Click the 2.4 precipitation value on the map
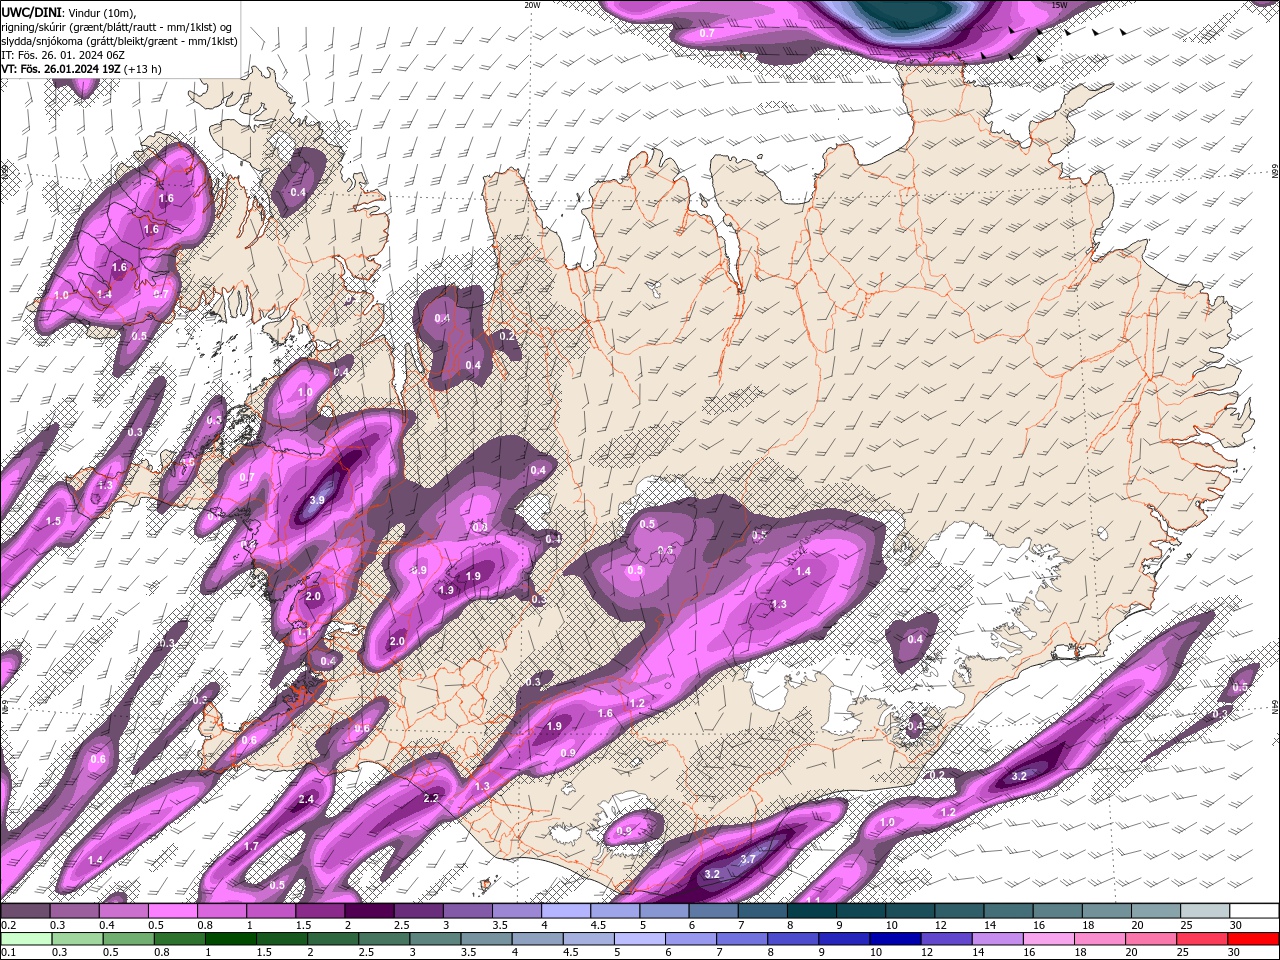Screen dimensions: 1280x960 (x=306, y=799)
